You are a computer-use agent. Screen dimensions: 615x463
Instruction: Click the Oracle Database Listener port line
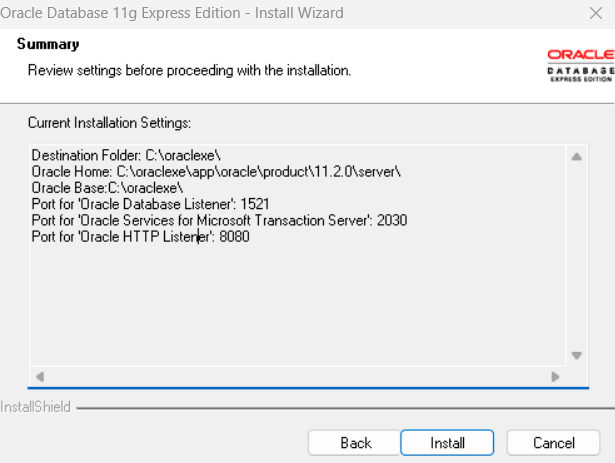[x=150, y=204]
